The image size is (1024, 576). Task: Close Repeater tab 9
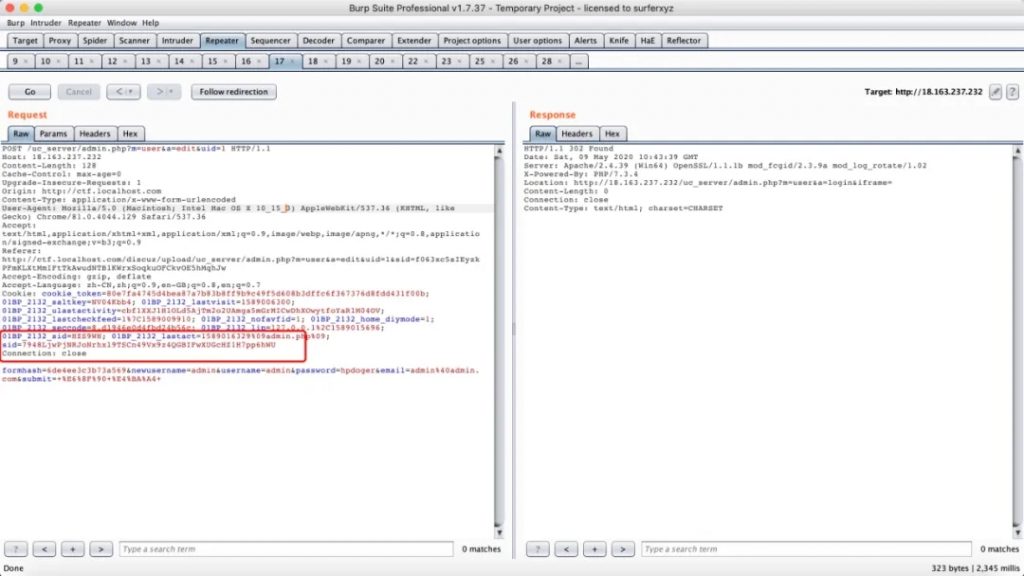pyautogui.click(x=25, y=61)
